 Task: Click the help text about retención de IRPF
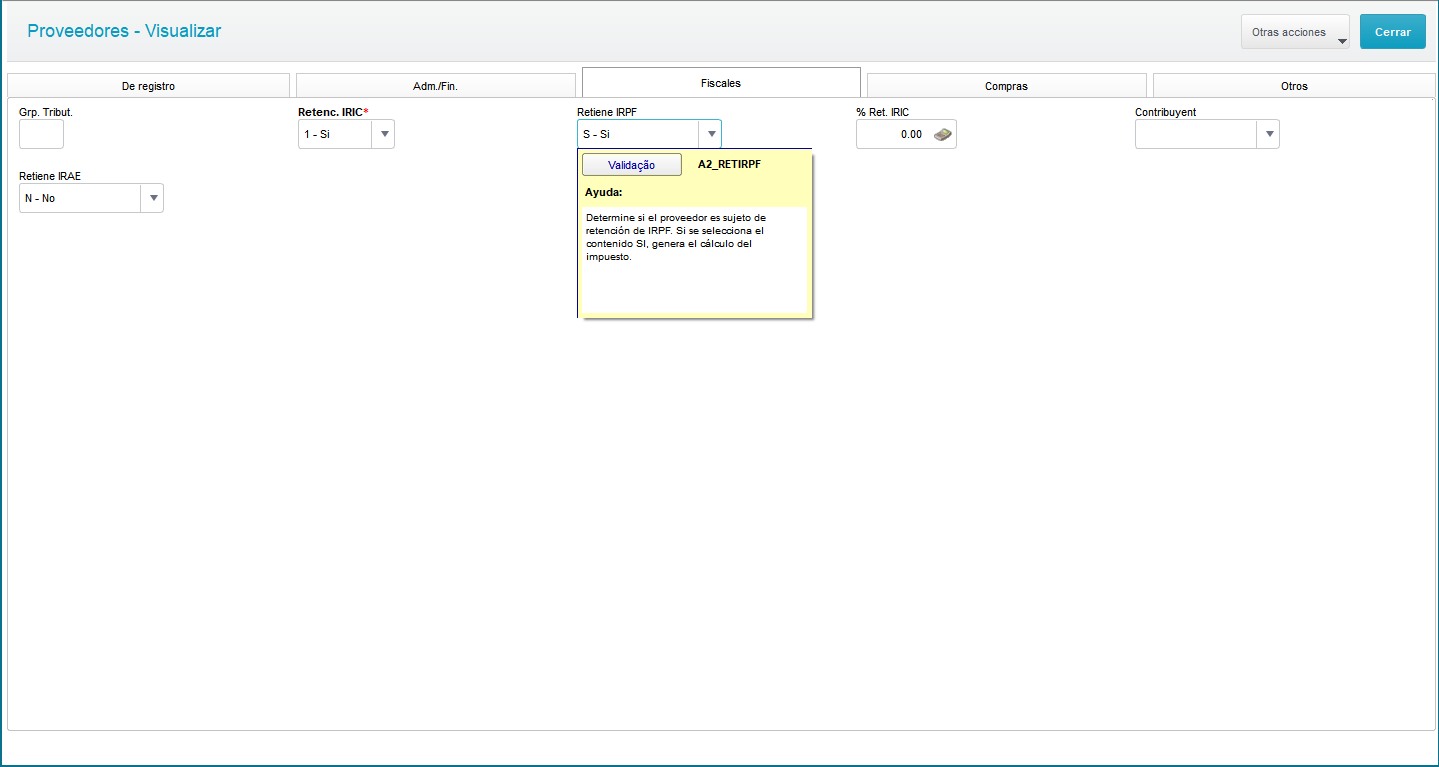click(676, 237)
